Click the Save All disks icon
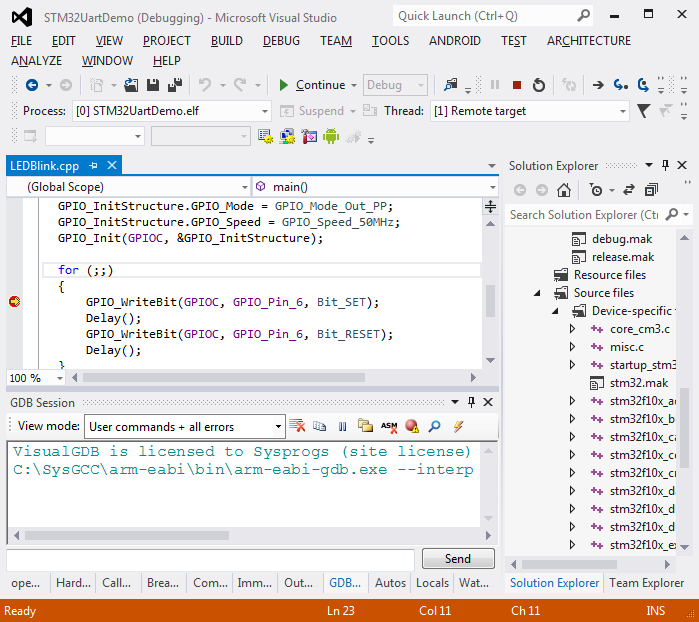699x622 pixels. [x=175, y=85]
